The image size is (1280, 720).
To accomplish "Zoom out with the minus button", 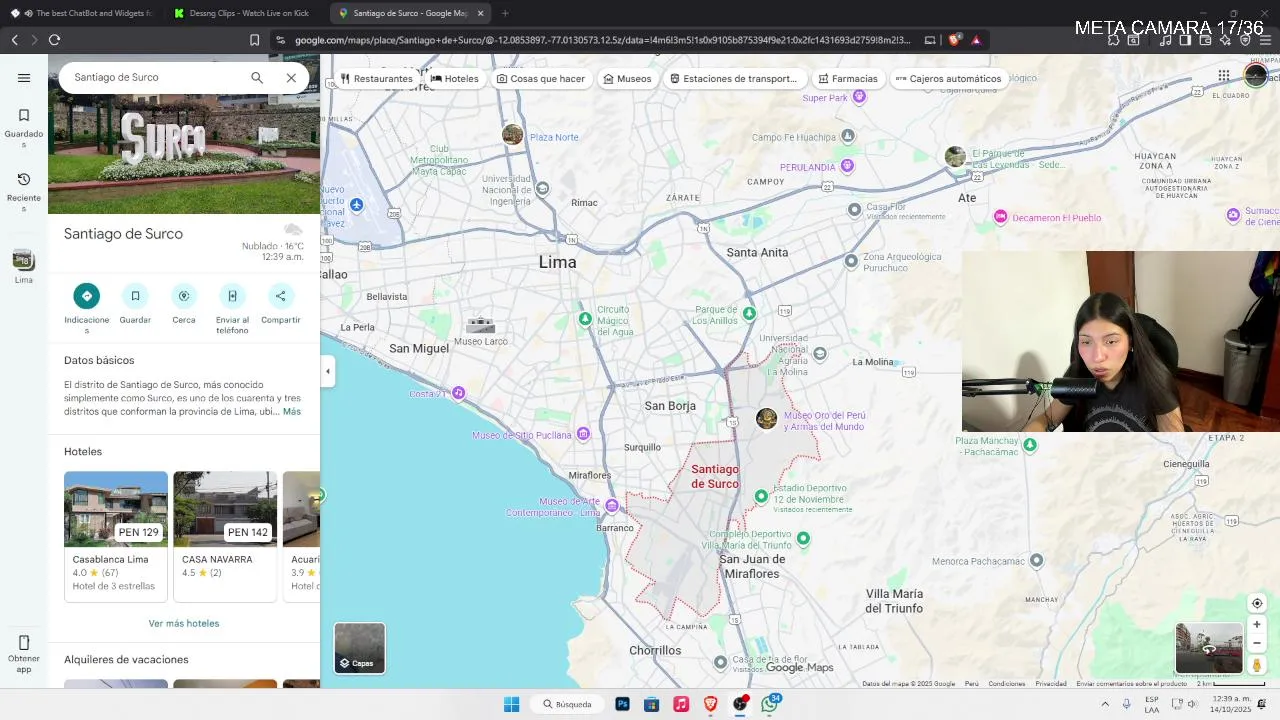I will (1257, 643).
